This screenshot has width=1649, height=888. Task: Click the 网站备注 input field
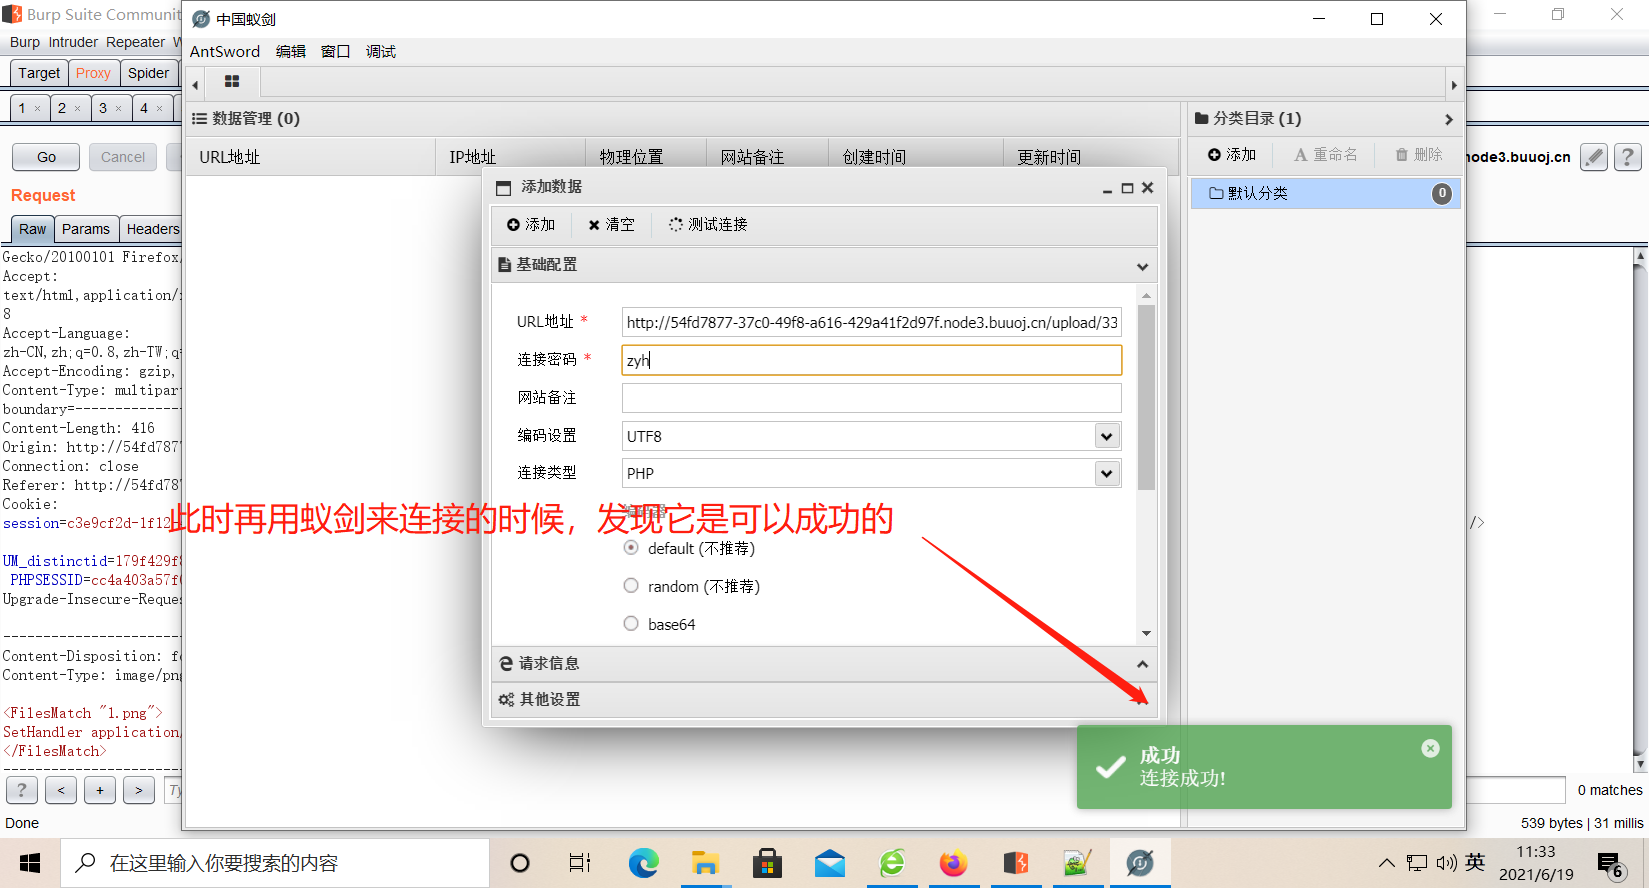[871, 398]
